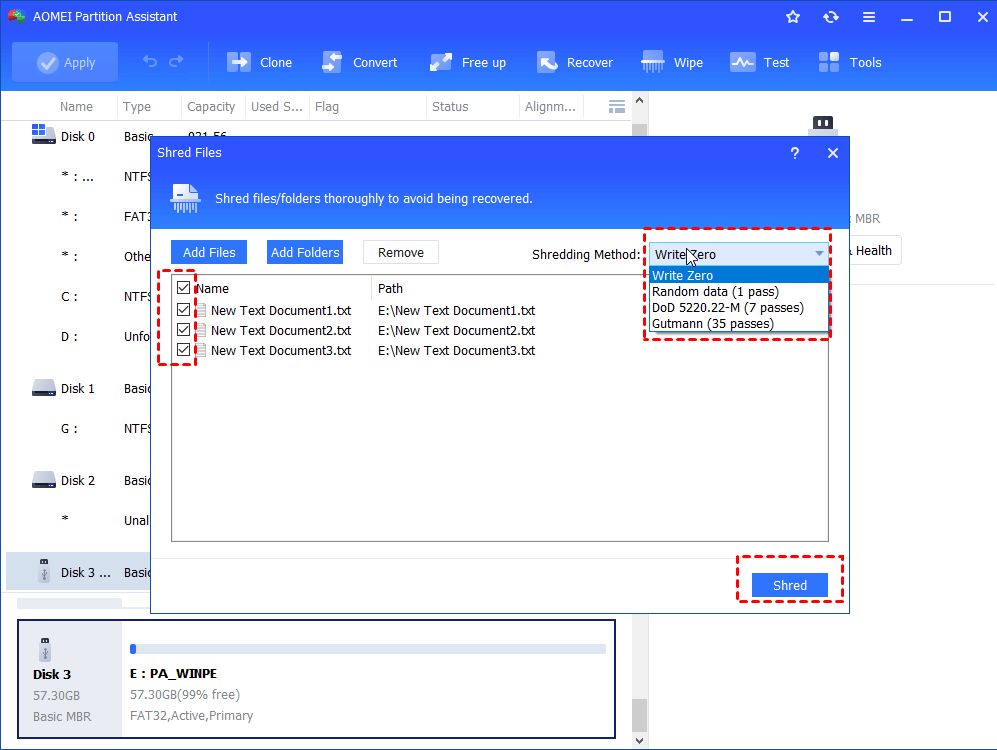Screen dimensions: 997x750
Task: Click the disk list scroll up arrow
Action: [x=640, y=100]
